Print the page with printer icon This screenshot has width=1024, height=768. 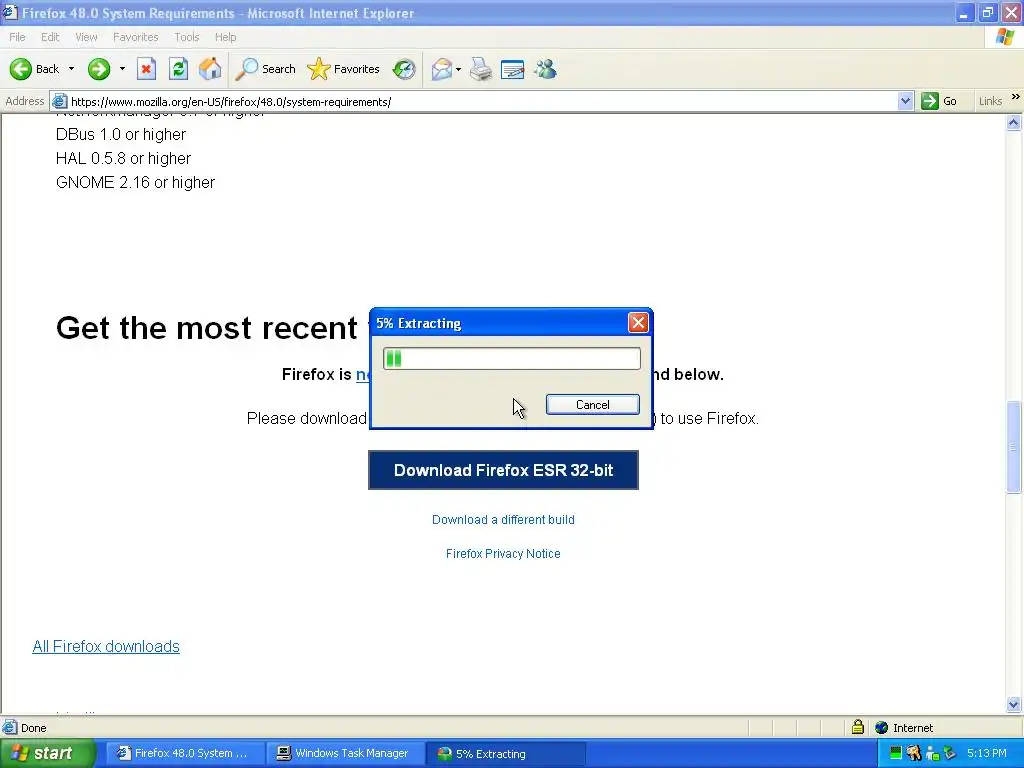481,69
